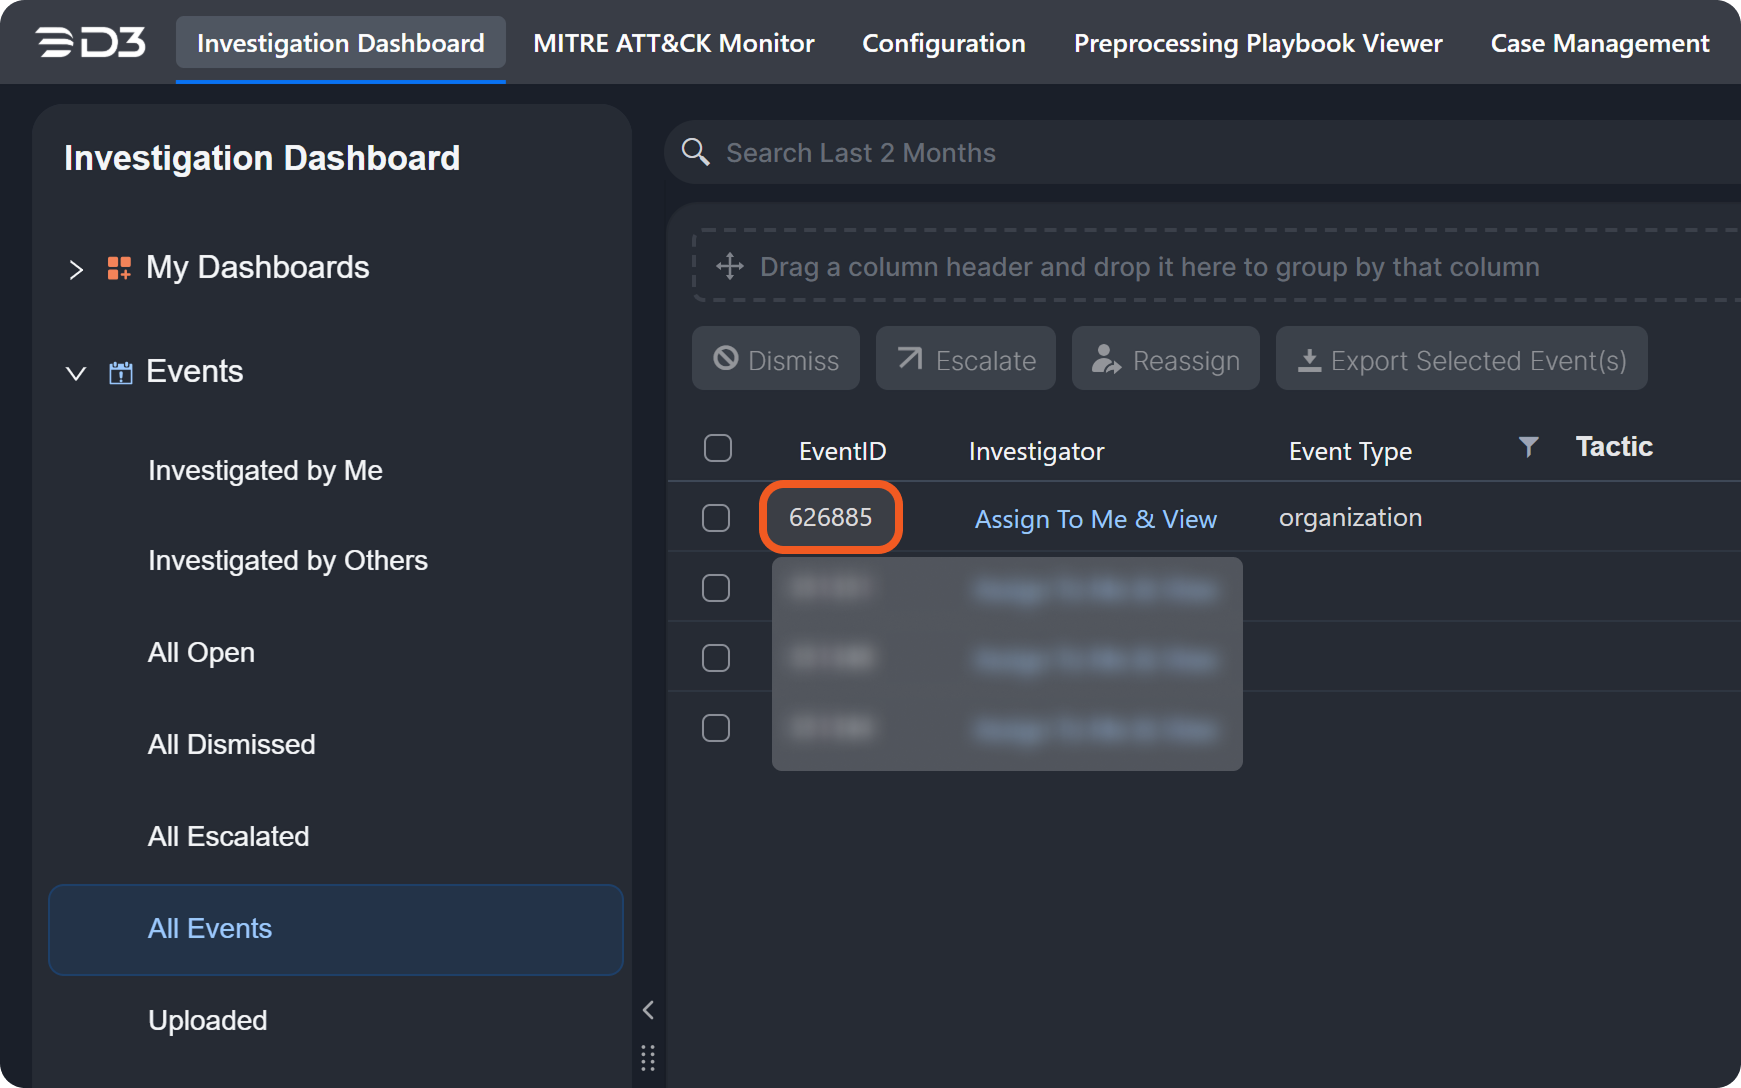
Task: Tick the last row's checkbox
Action: (716, 728)
